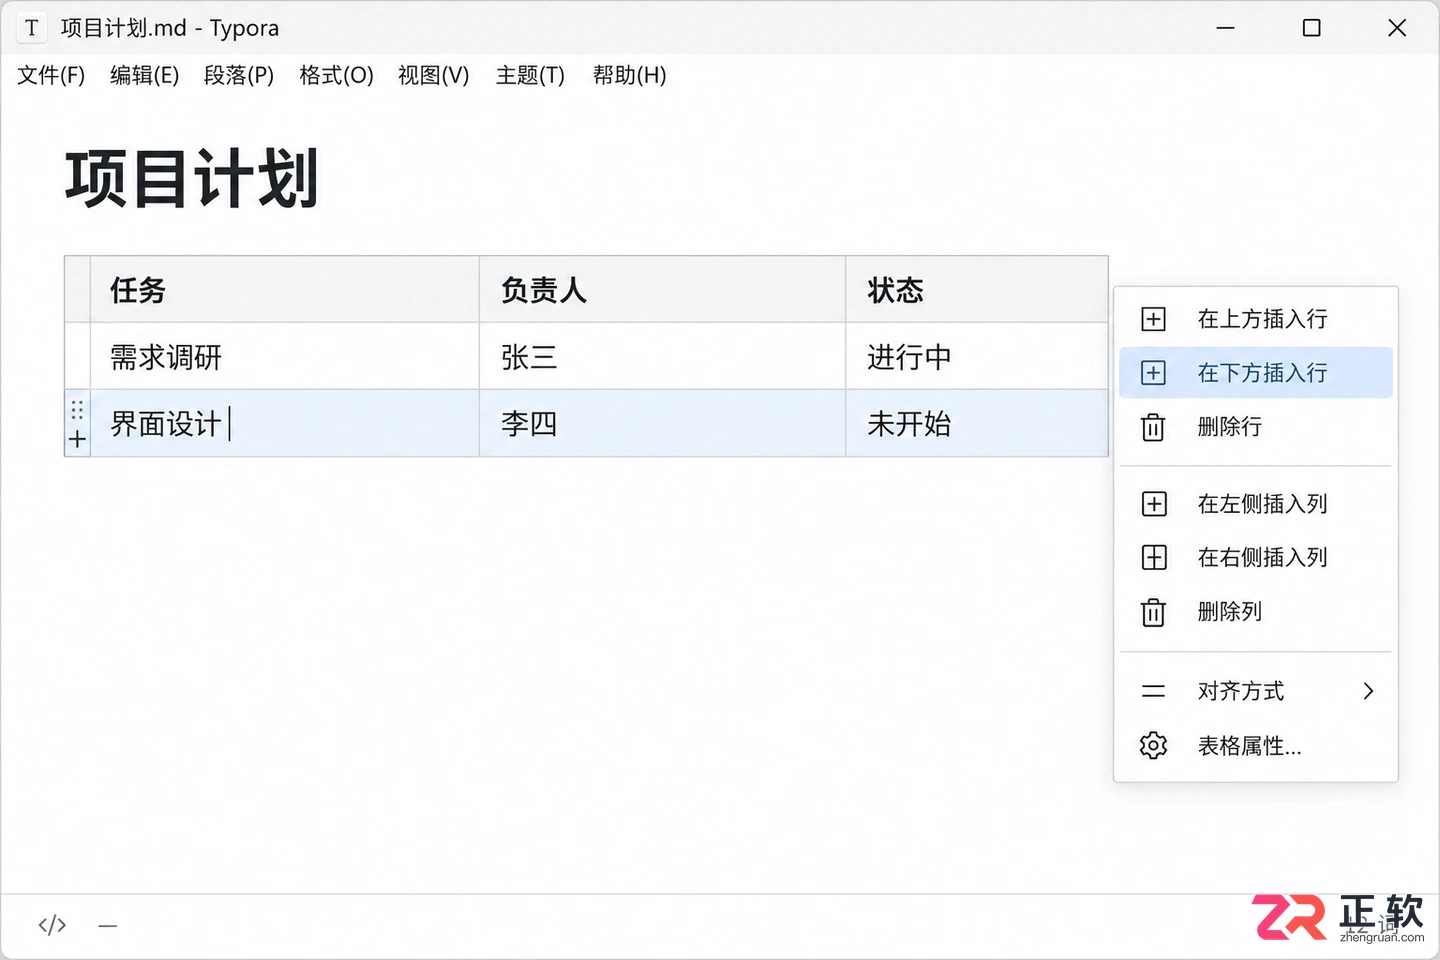
Task: Expand the 对齐方式 submenu arrow
Action: pos(1368,691)
